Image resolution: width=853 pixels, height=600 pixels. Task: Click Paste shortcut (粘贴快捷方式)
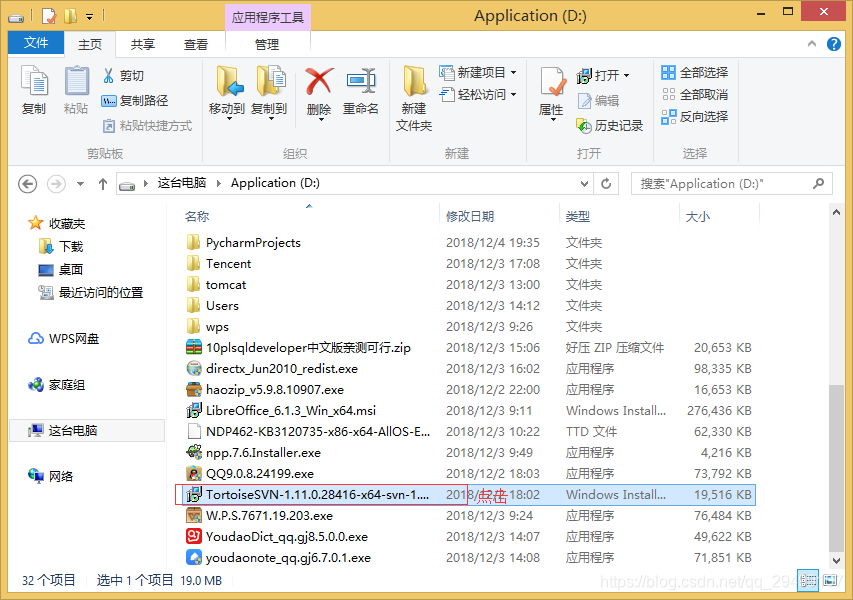click(x=147, y=126)
